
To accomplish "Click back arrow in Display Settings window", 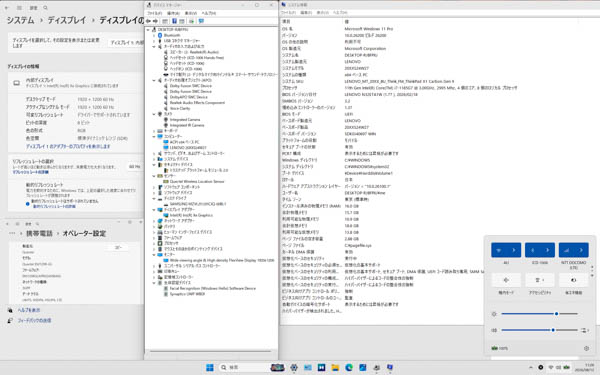I will click(x=7, y=8).
